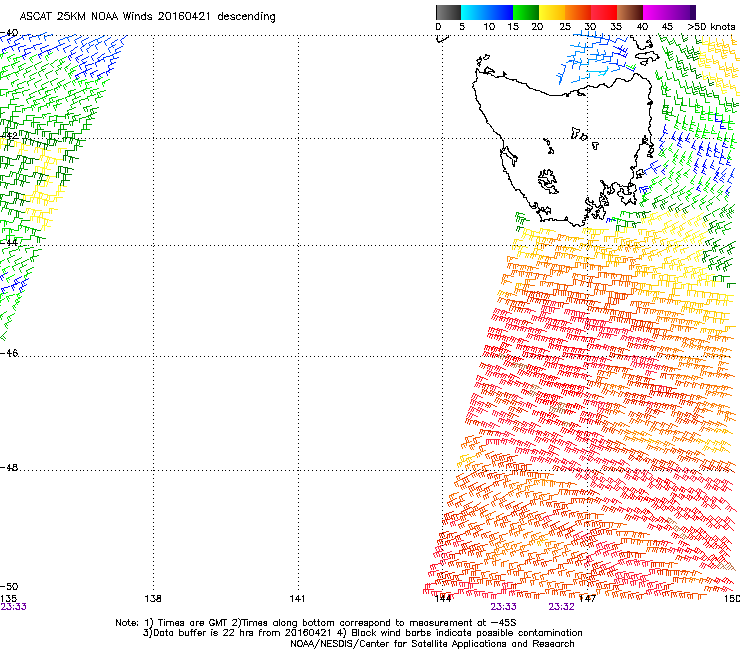Click the latitude label '-44'
The height and width of the screenshot is (650, 740).
(9, 243)
